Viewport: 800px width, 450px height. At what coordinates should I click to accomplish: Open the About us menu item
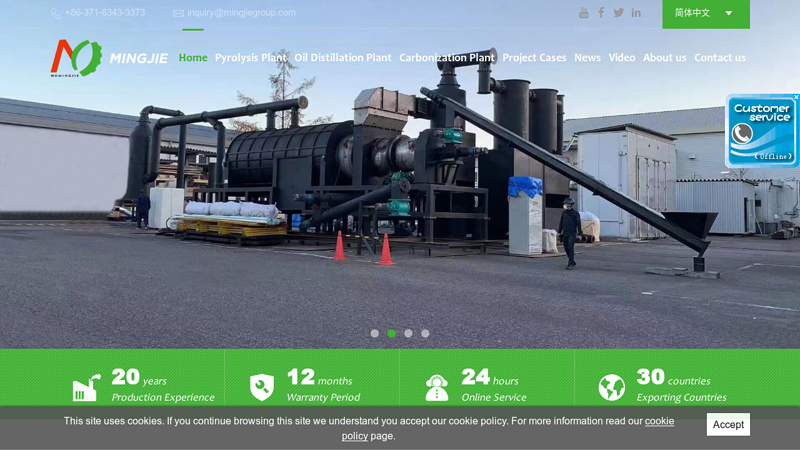point(664,58)
